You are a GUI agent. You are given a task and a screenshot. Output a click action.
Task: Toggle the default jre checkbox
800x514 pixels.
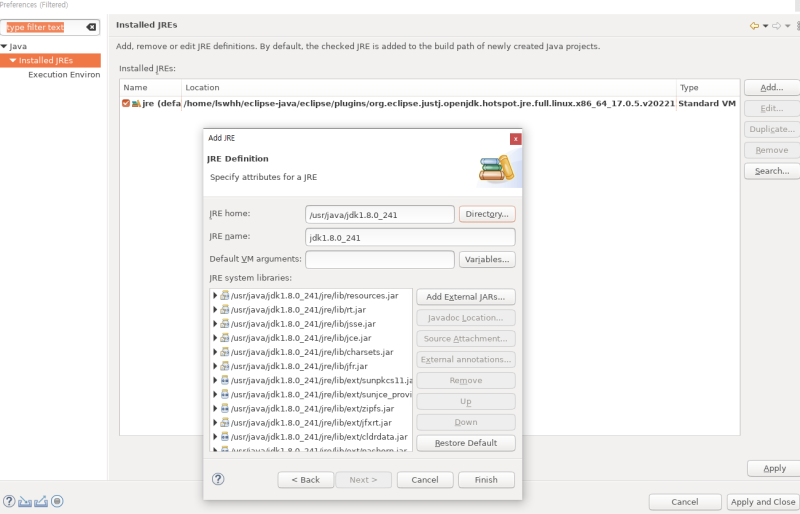(126, 103)
